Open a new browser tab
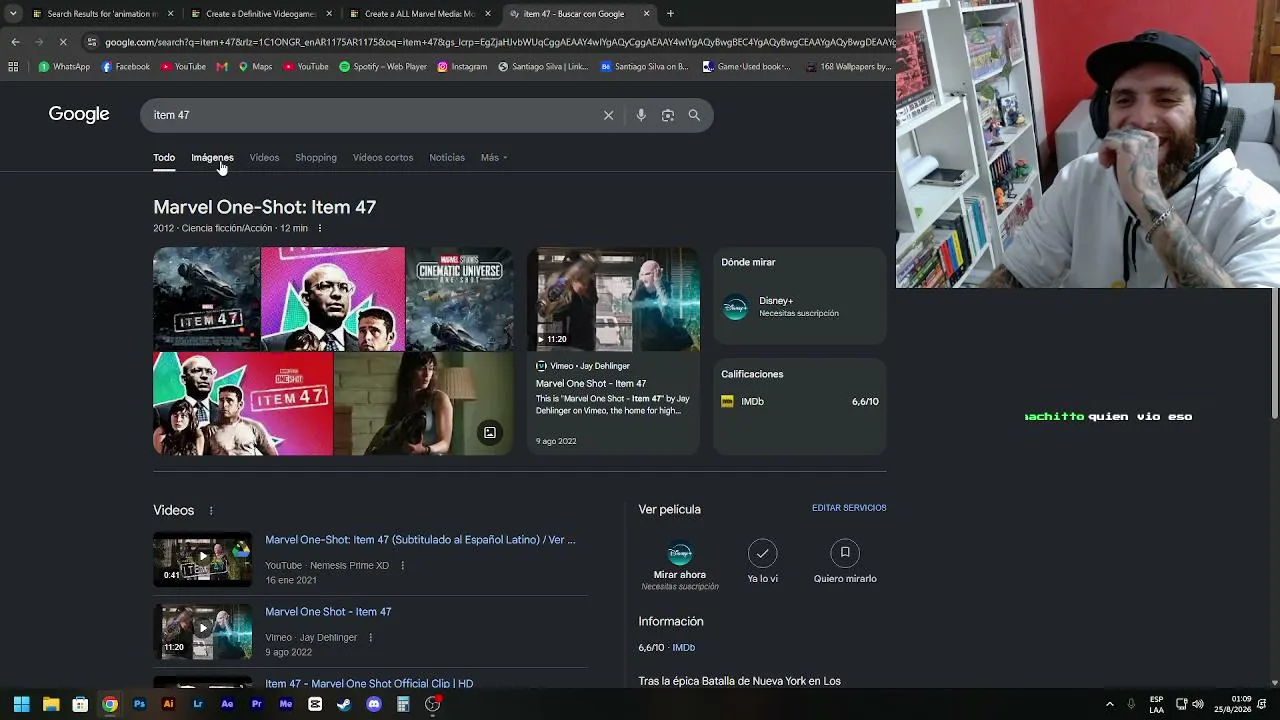Screen dimensions: 1280x720 pos(670,14)
